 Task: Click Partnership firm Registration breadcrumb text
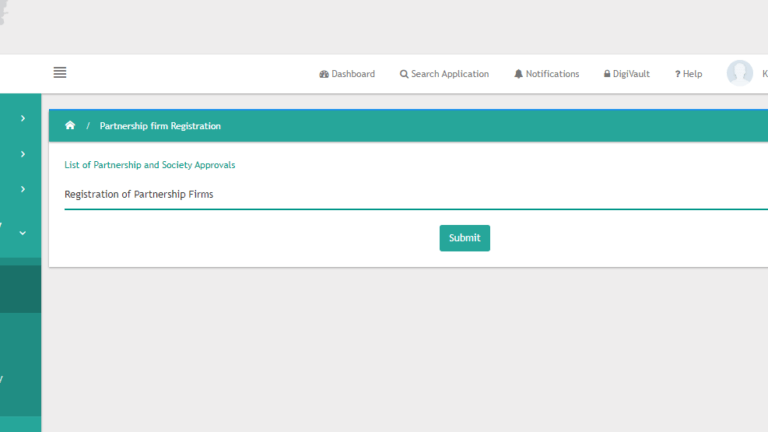(x=160, y=126)
